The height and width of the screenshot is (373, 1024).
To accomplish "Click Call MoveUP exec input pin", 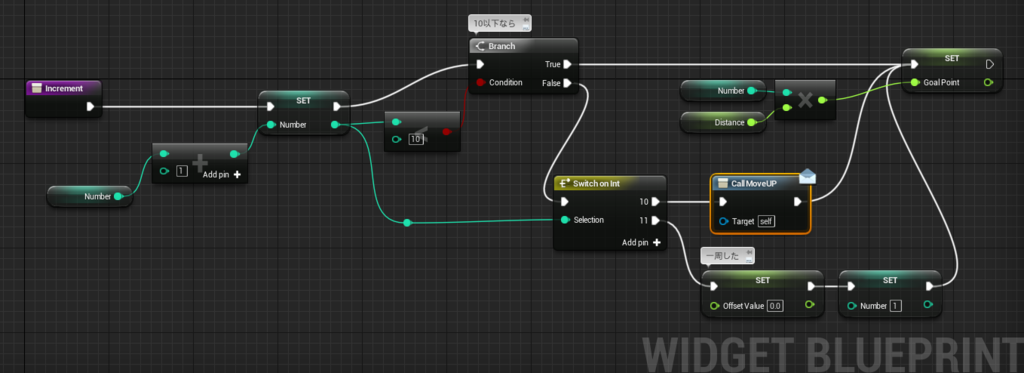I will pyautogui.click(x=722, y=202).
